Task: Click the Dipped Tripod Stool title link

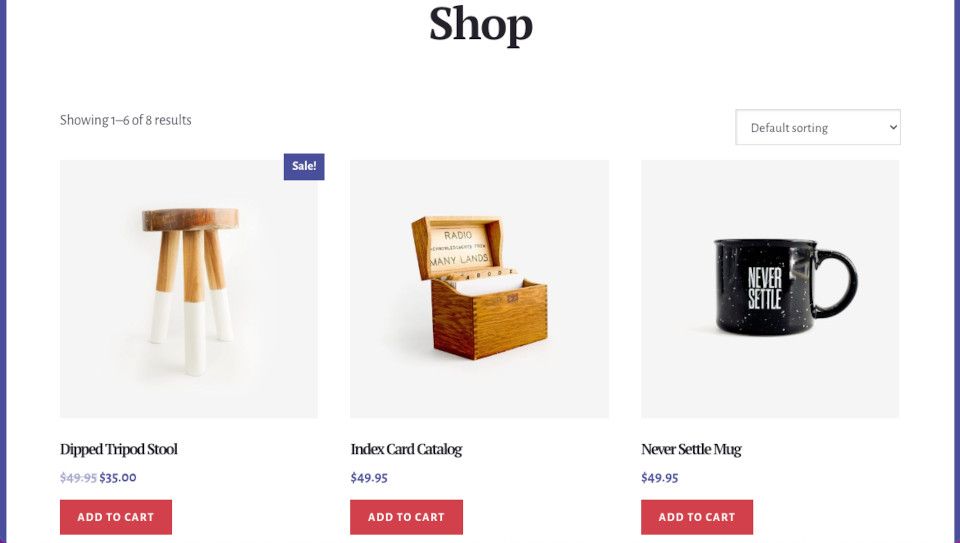Action: [x=119, y=449]
